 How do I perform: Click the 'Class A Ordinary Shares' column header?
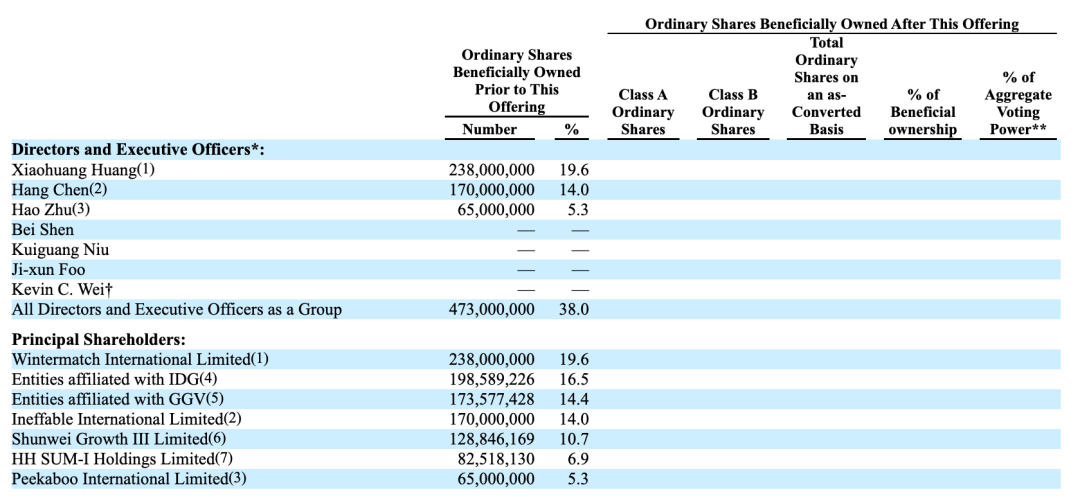(x=643, y=112)
